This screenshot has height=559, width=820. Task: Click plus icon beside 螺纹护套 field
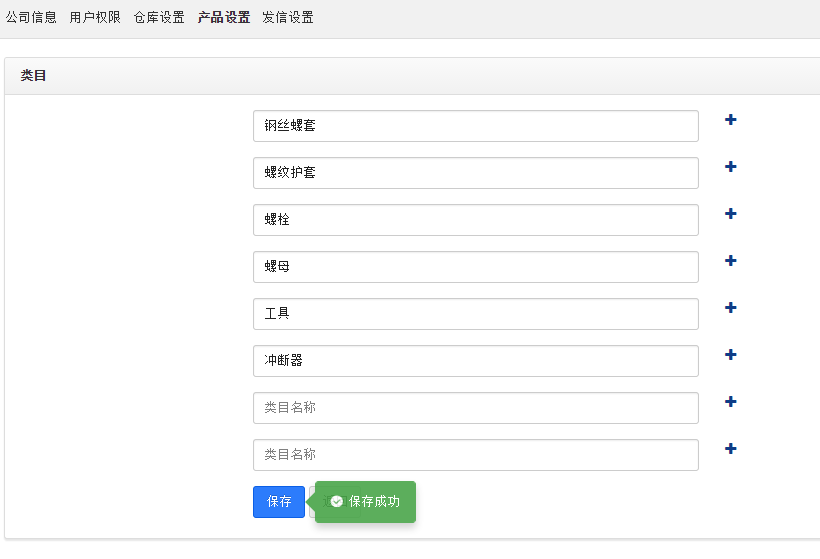coord(731,167)
